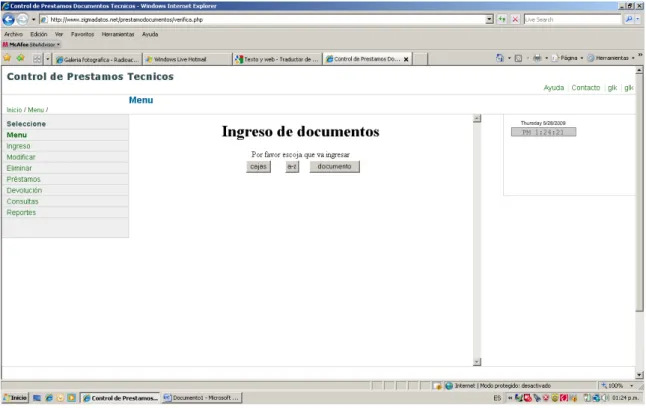Stop loading with the red X icon
646x408 pixels.
(515, 19)
